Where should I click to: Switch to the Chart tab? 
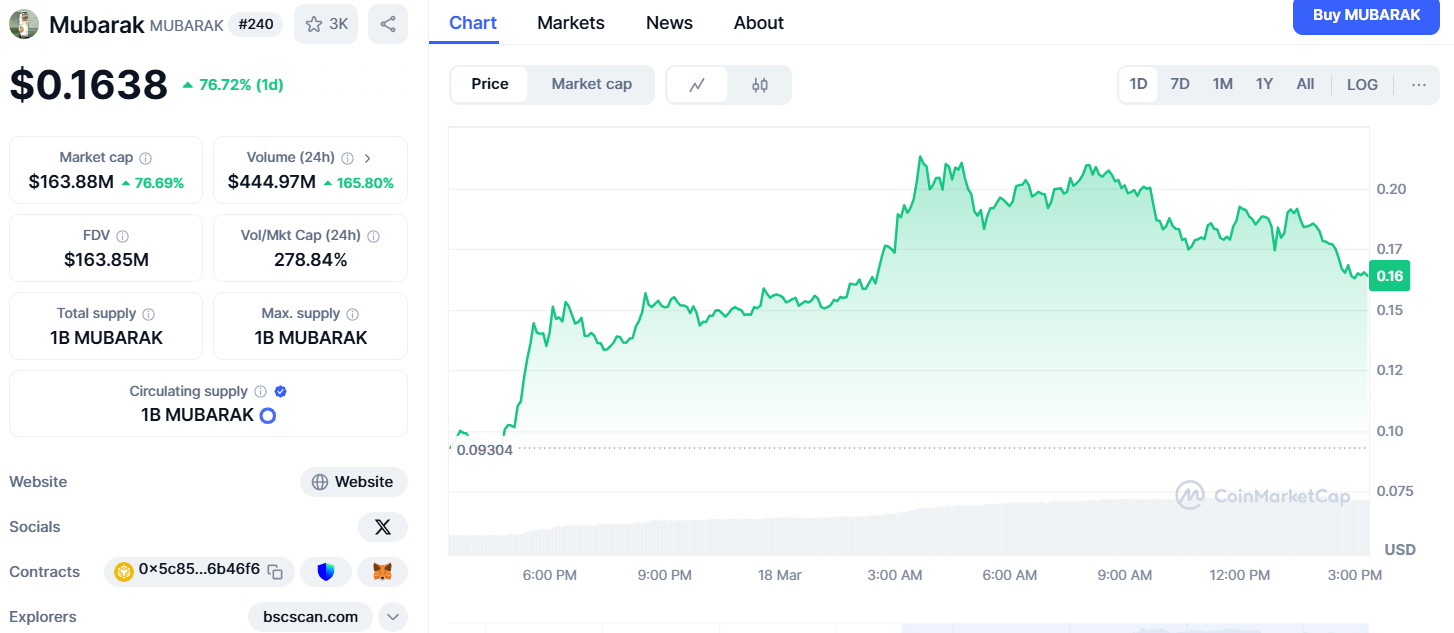coord(473,23)
